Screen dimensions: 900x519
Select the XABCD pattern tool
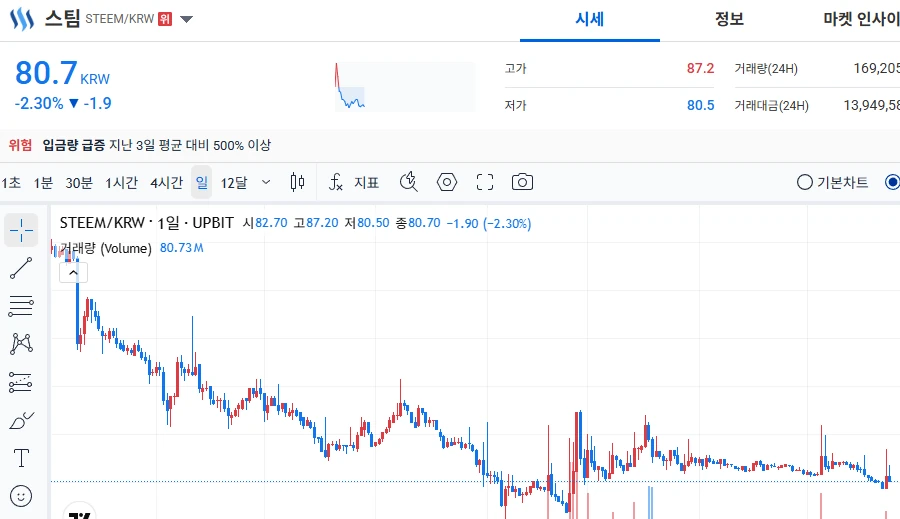[21, 344]
